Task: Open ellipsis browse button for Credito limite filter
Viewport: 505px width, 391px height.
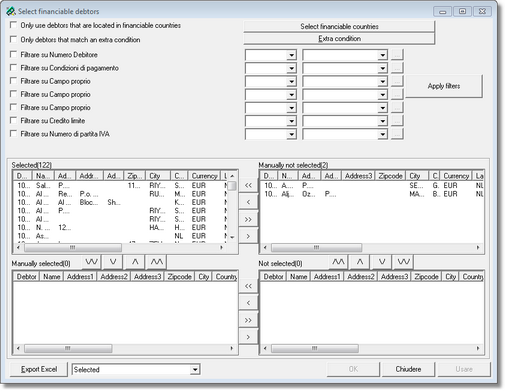Action: pyautogui.click(x=397, y=121)
